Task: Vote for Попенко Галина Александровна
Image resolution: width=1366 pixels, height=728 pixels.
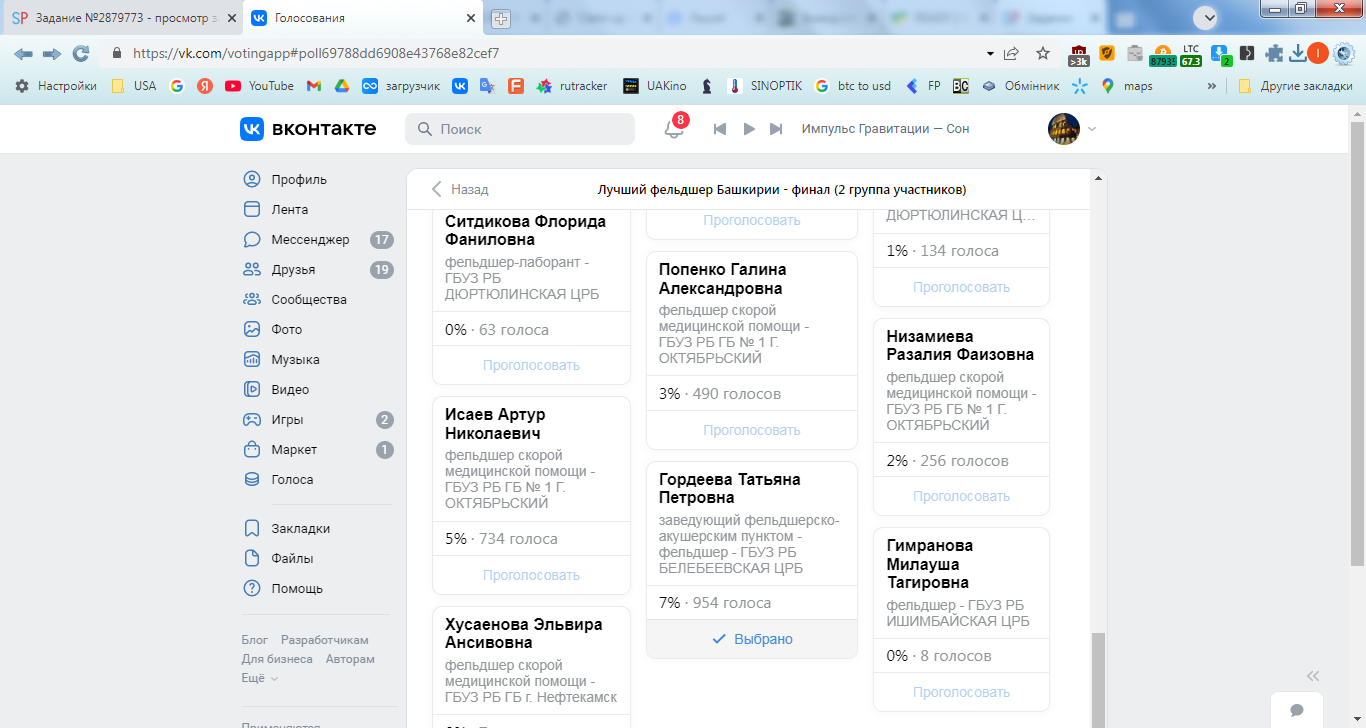Action: 752,430
